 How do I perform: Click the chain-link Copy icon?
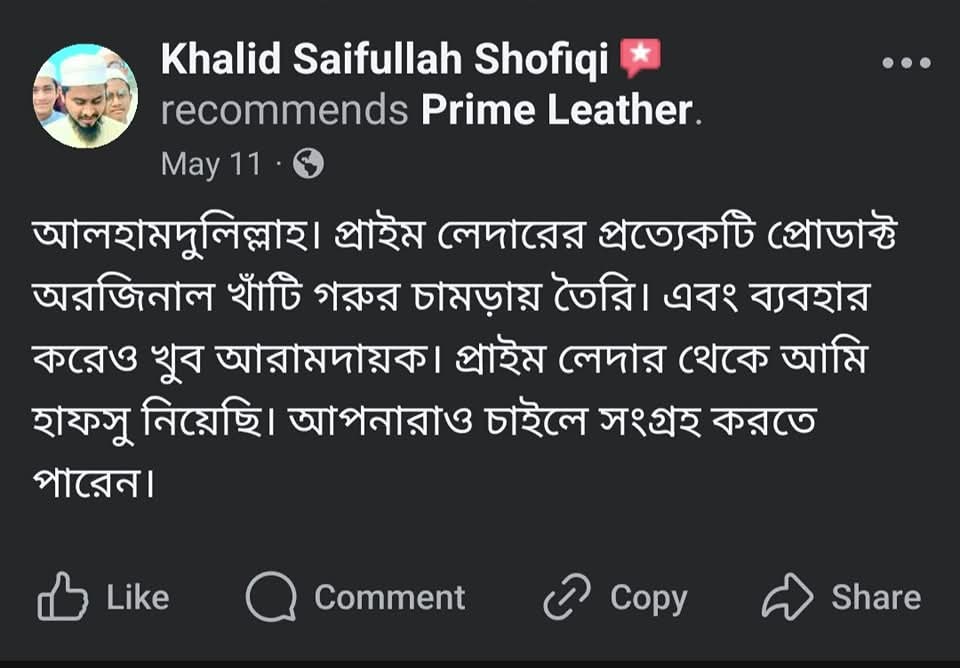coord(568,597)
